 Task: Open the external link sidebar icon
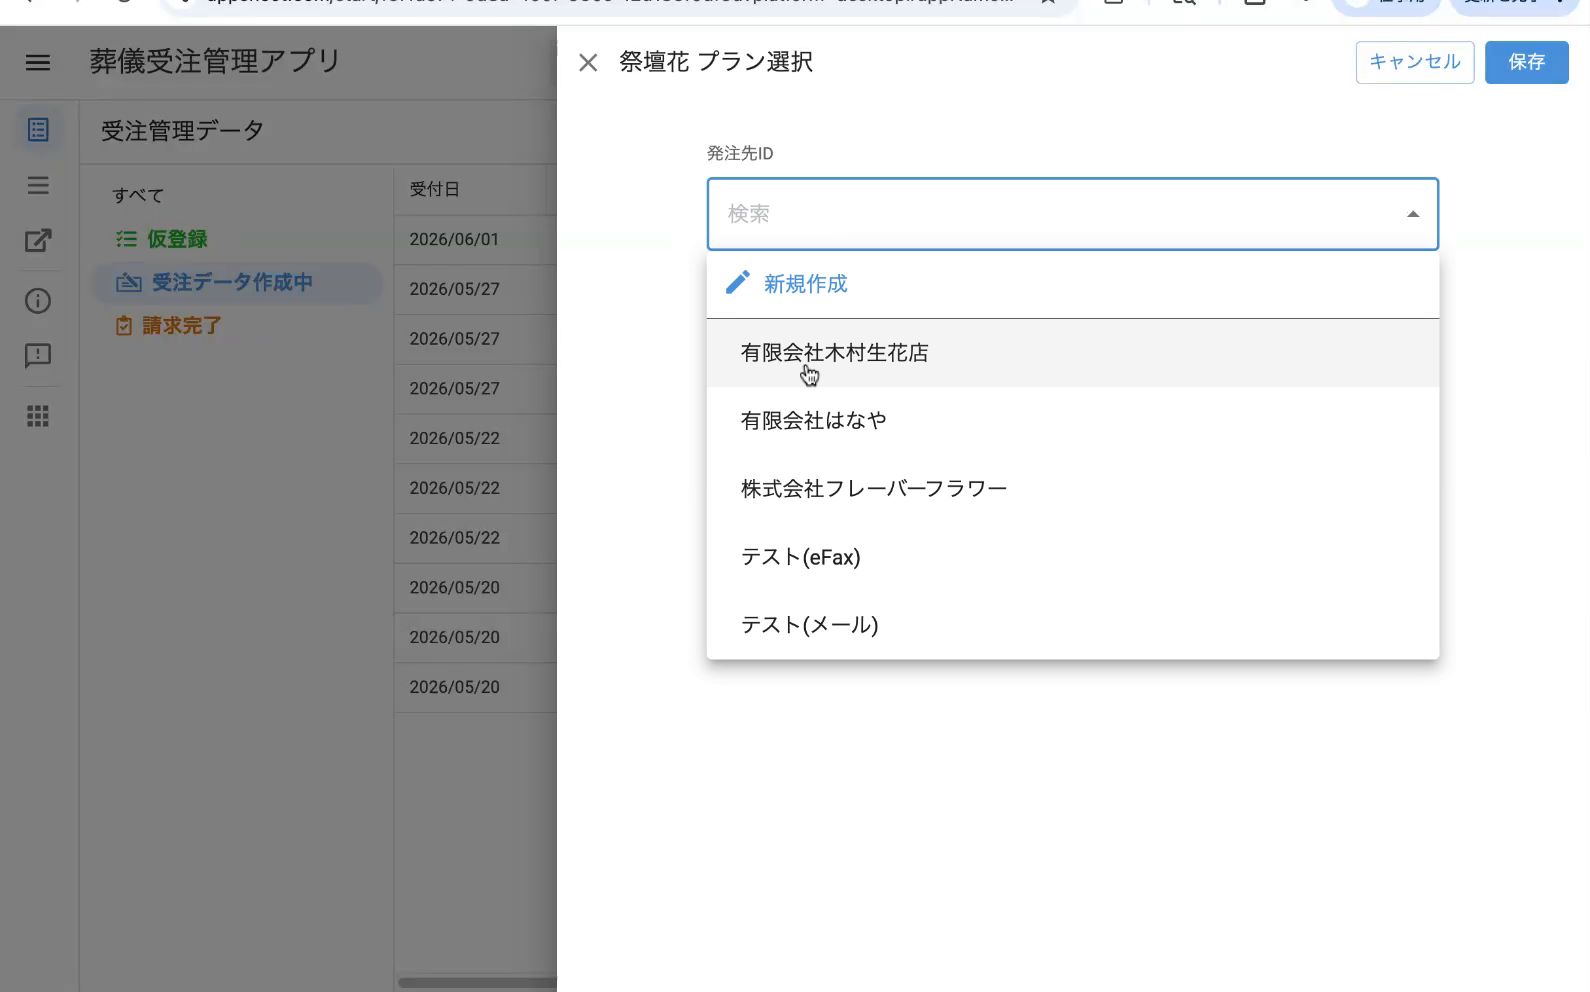(38, 240)
